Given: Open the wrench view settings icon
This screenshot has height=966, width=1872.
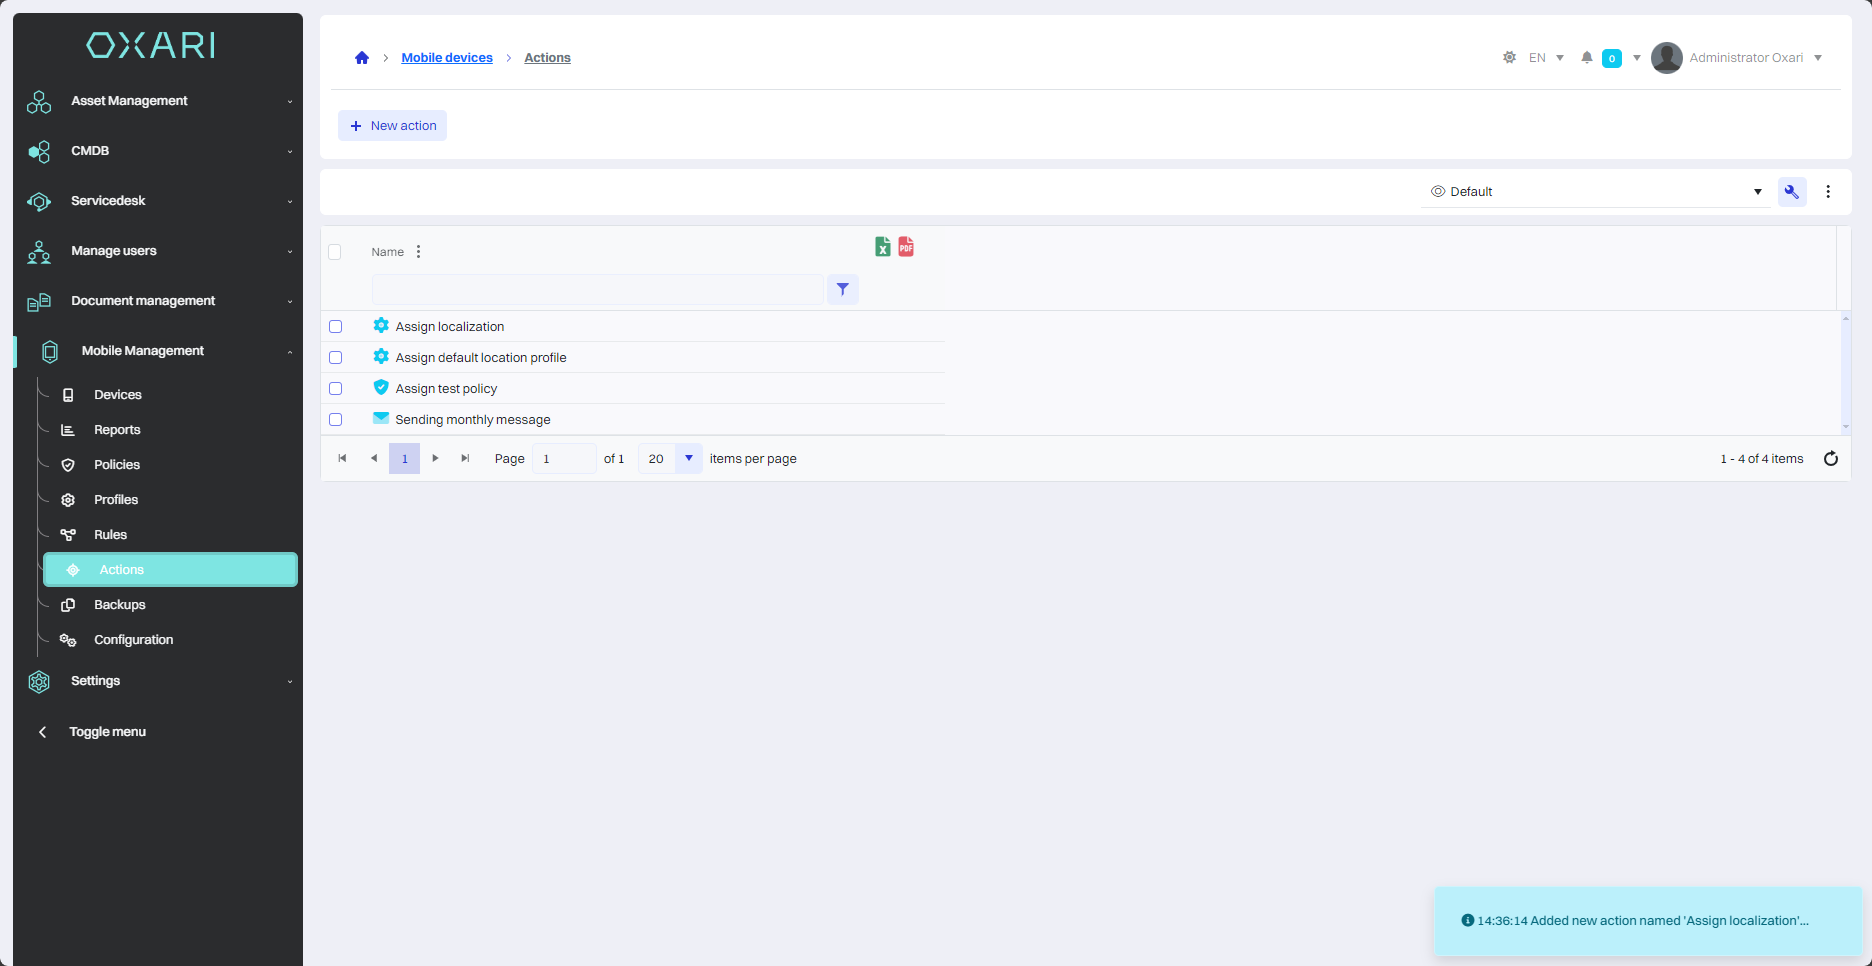Looking at the screenshot, I should coord(1791,192).
